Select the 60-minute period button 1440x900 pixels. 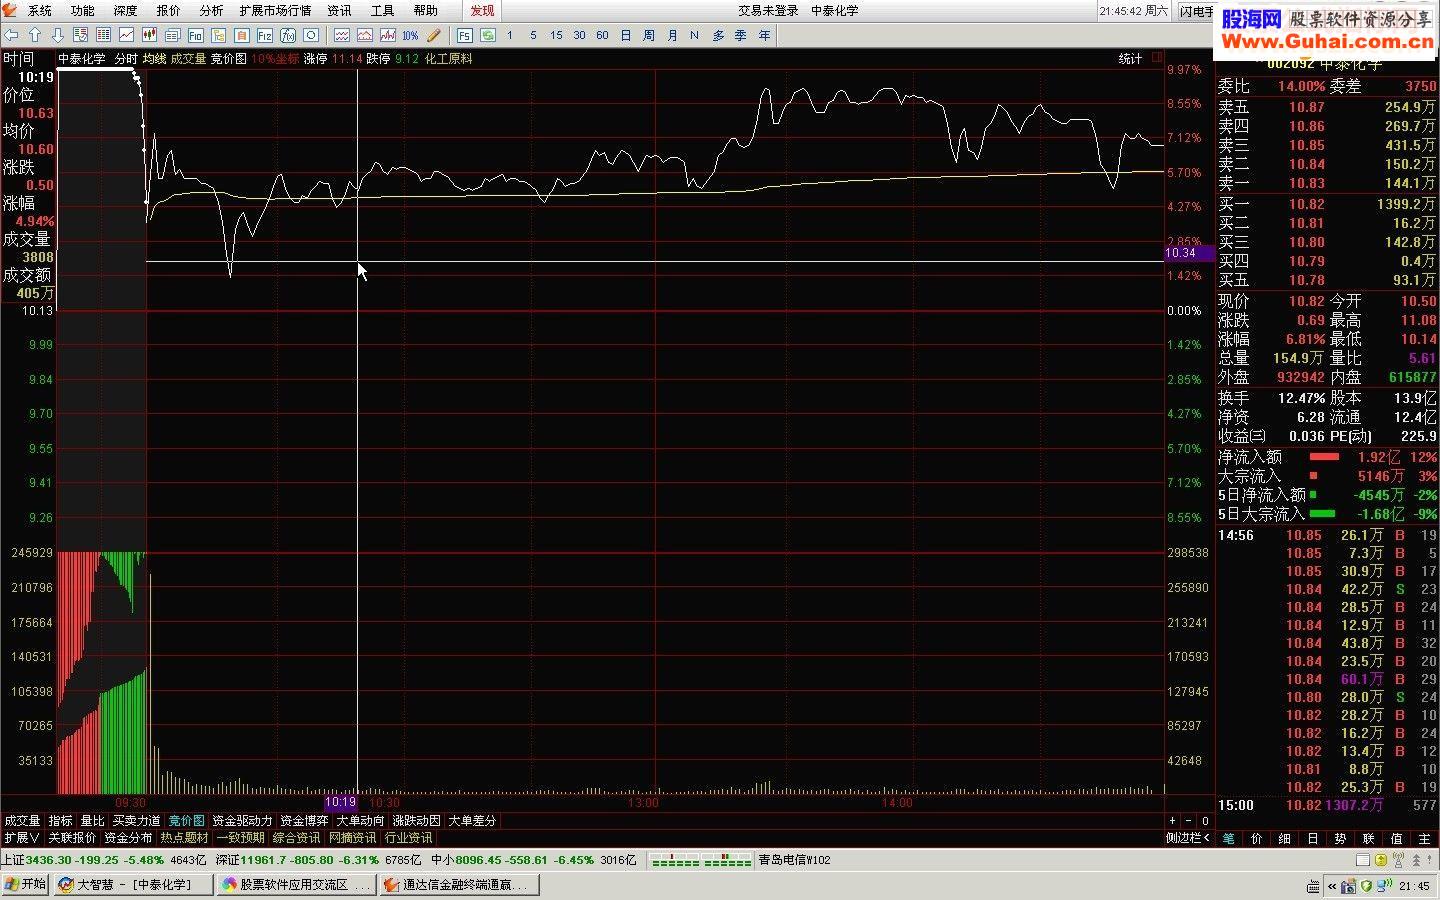[x=602, y=35]
